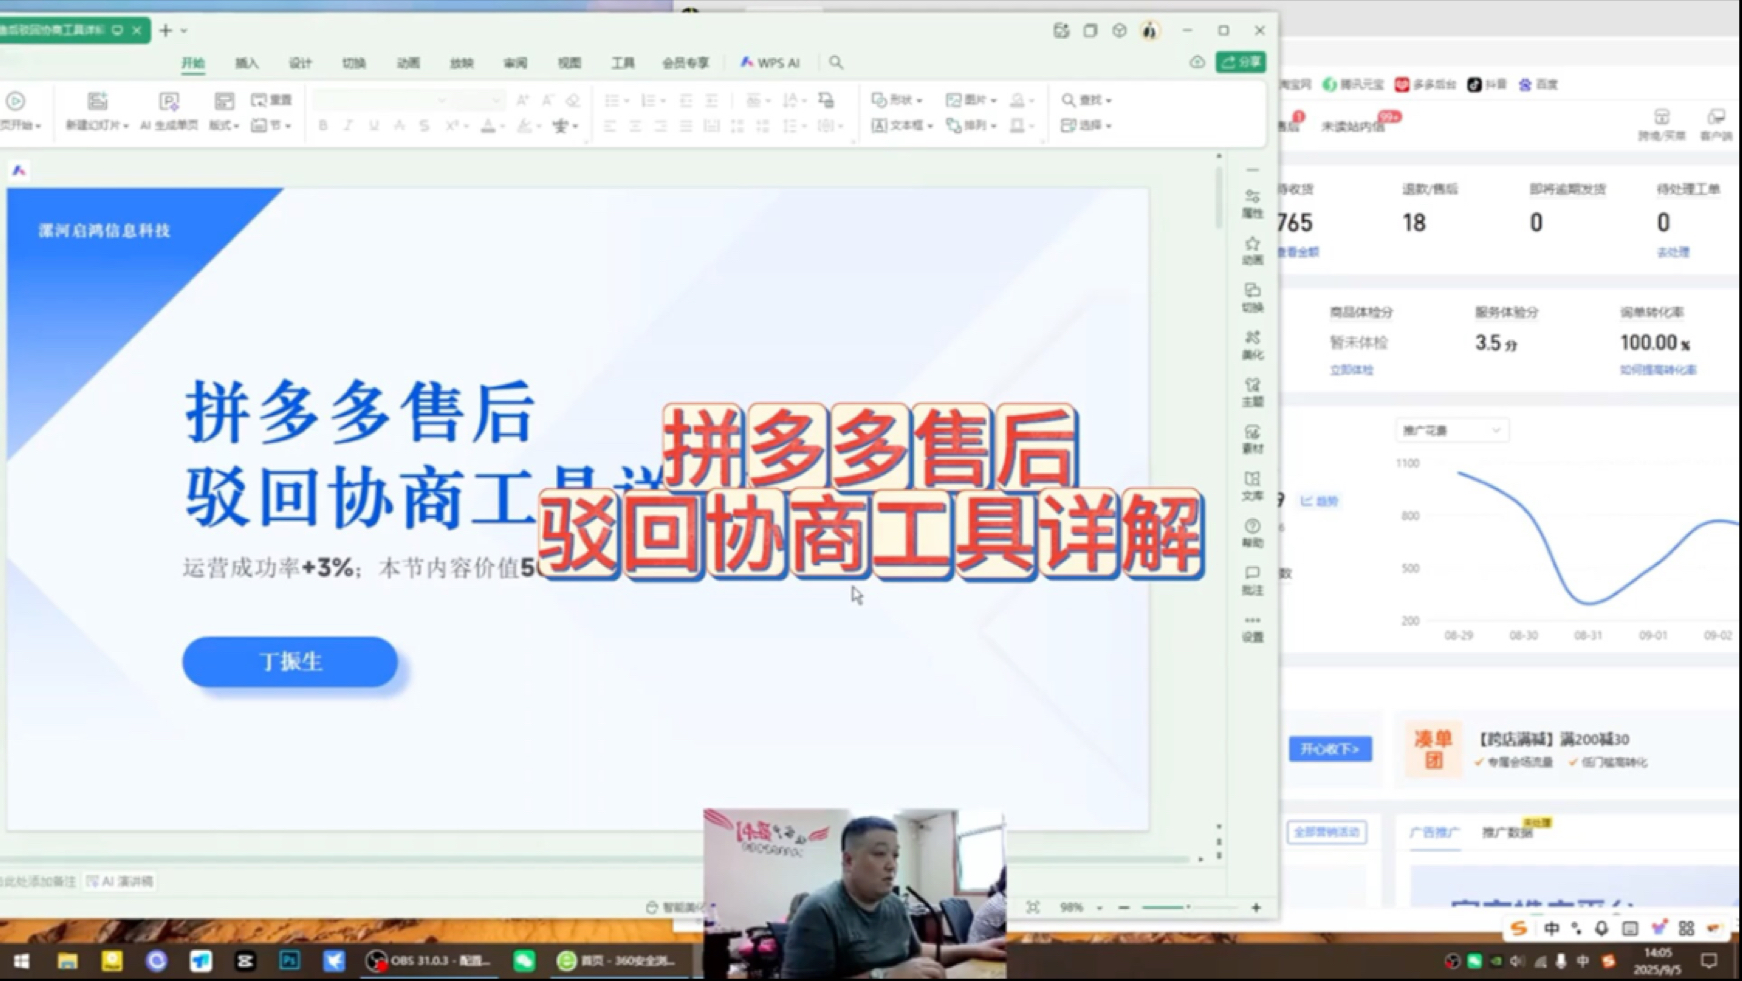
Task: Toggle bold formatting
Action: pyautogui.click(x=323, y=126)
